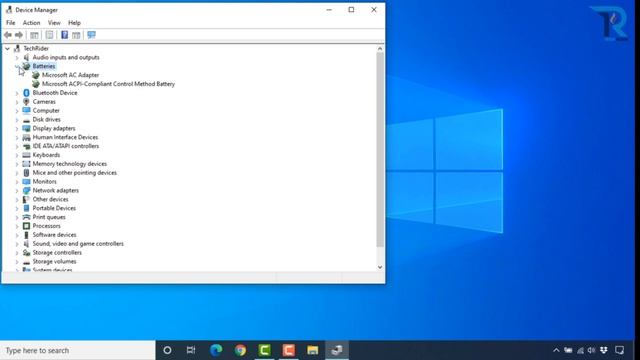Click the Bluetooth Device icon
Screen dimensions: 640x360
tap(27, 93)
